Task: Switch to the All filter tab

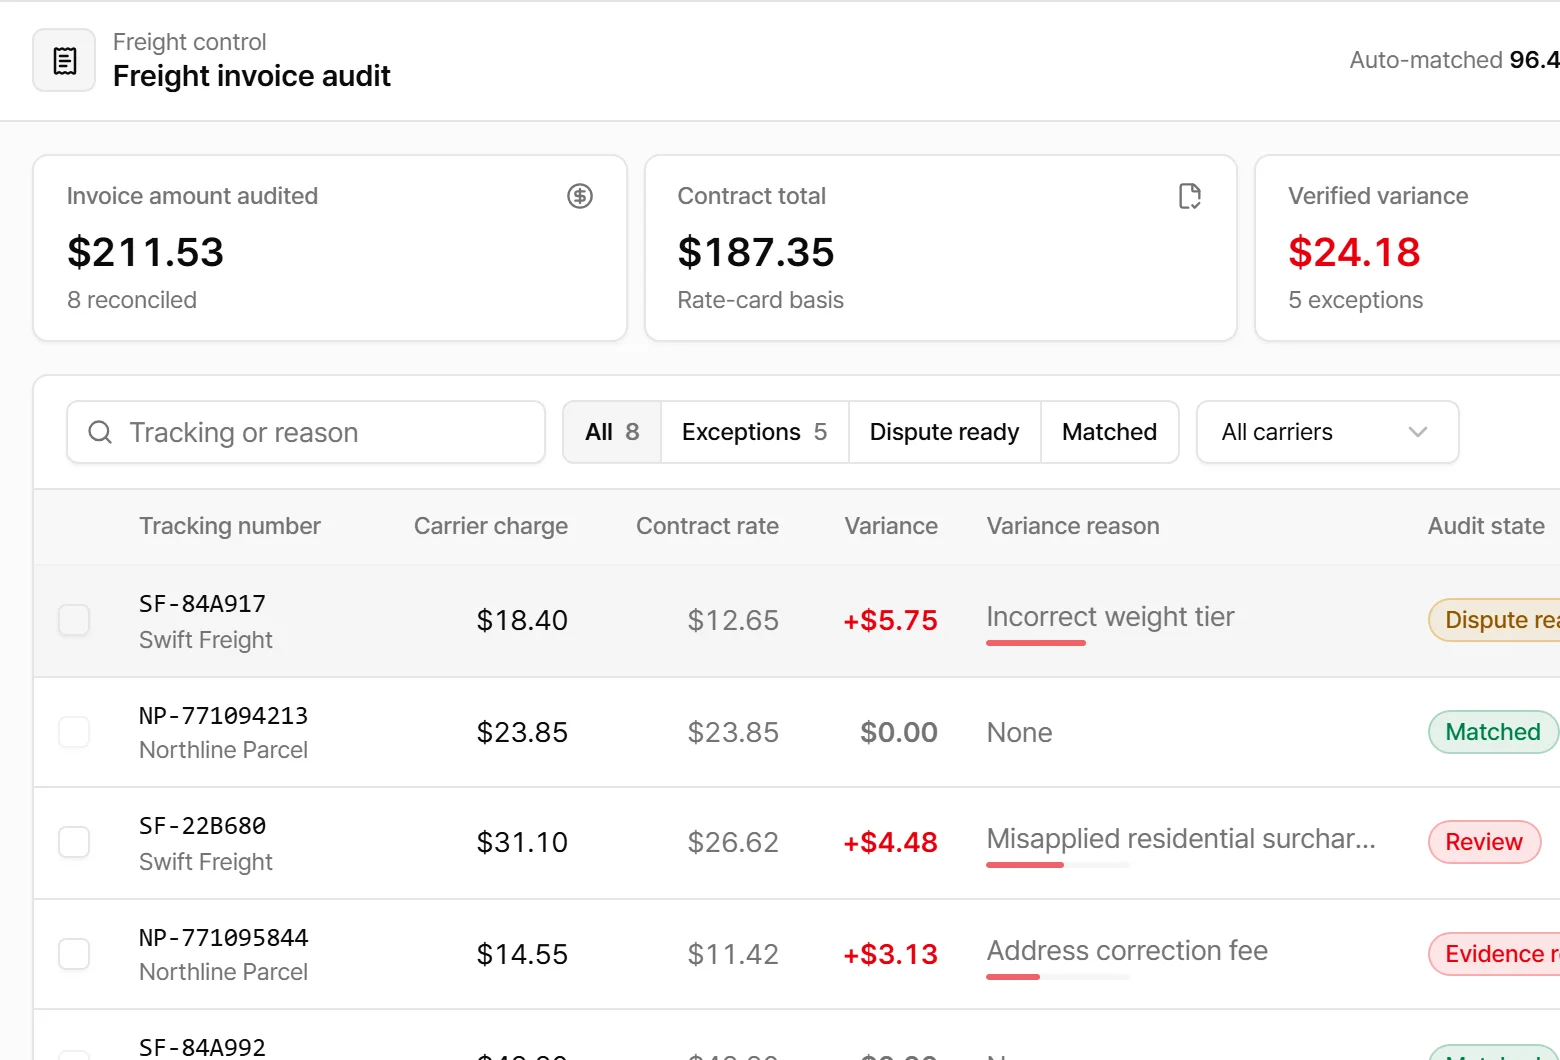Action: click(612, 432)
